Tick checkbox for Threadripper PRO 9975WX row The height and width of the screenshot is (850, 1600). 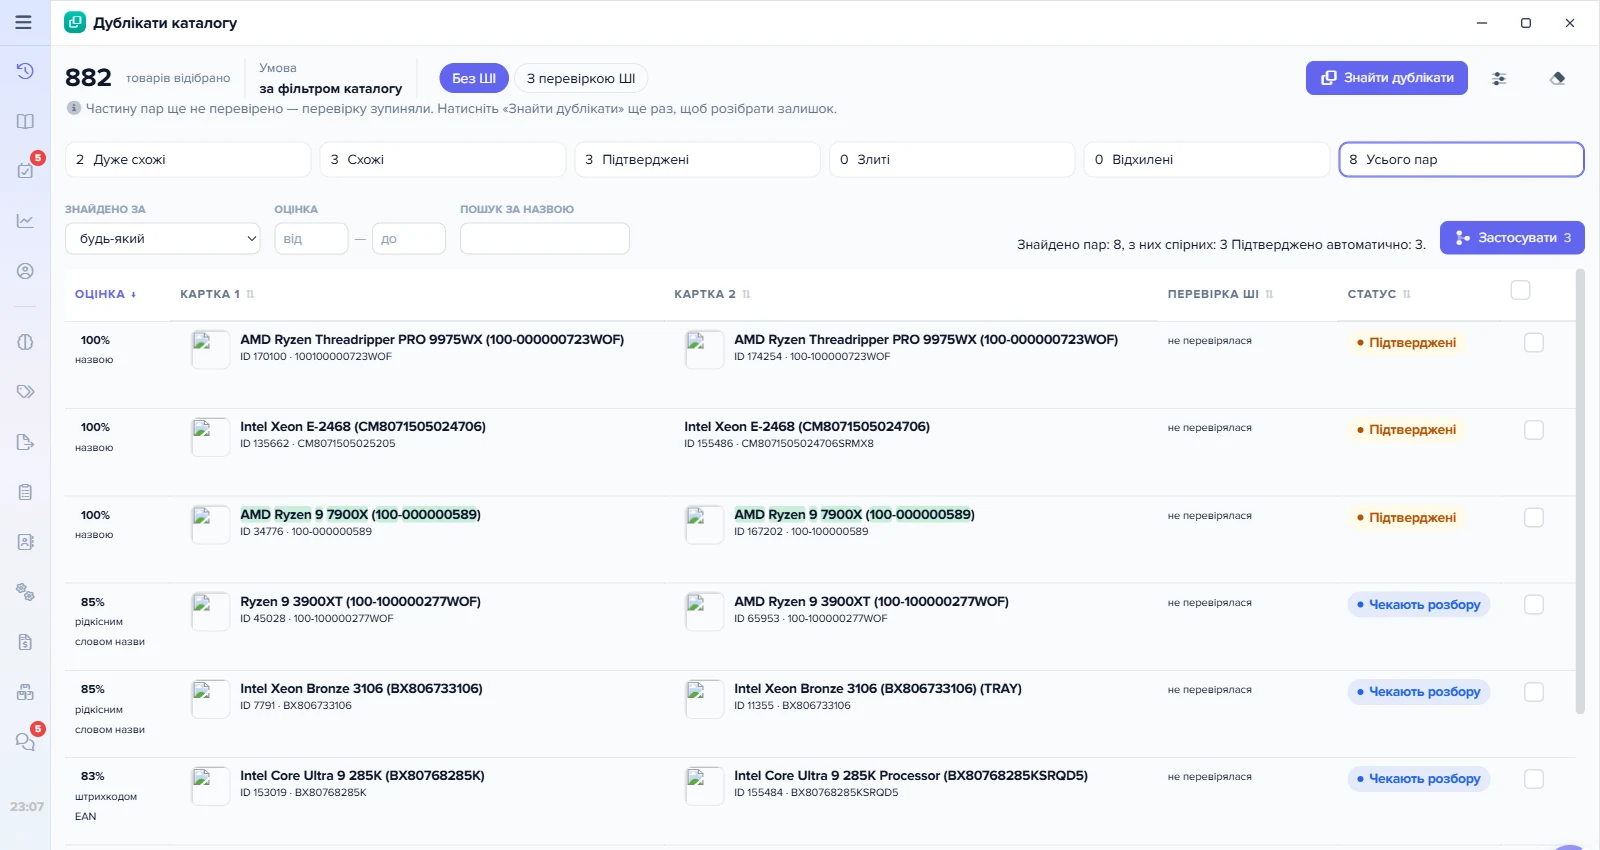1533,343
